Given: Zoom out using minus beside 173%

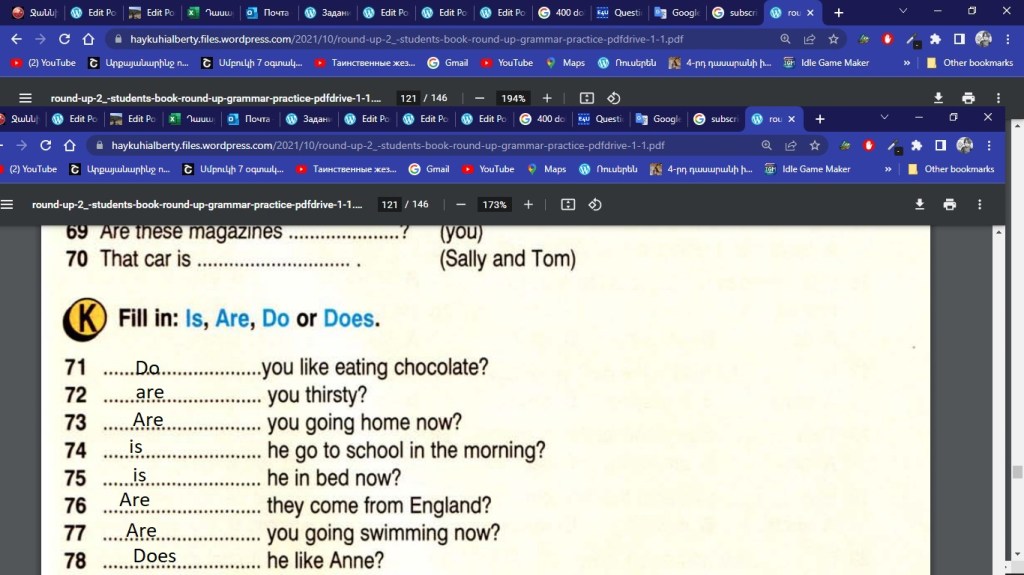Looking at the screenshot, I should (x=461, y=204).
